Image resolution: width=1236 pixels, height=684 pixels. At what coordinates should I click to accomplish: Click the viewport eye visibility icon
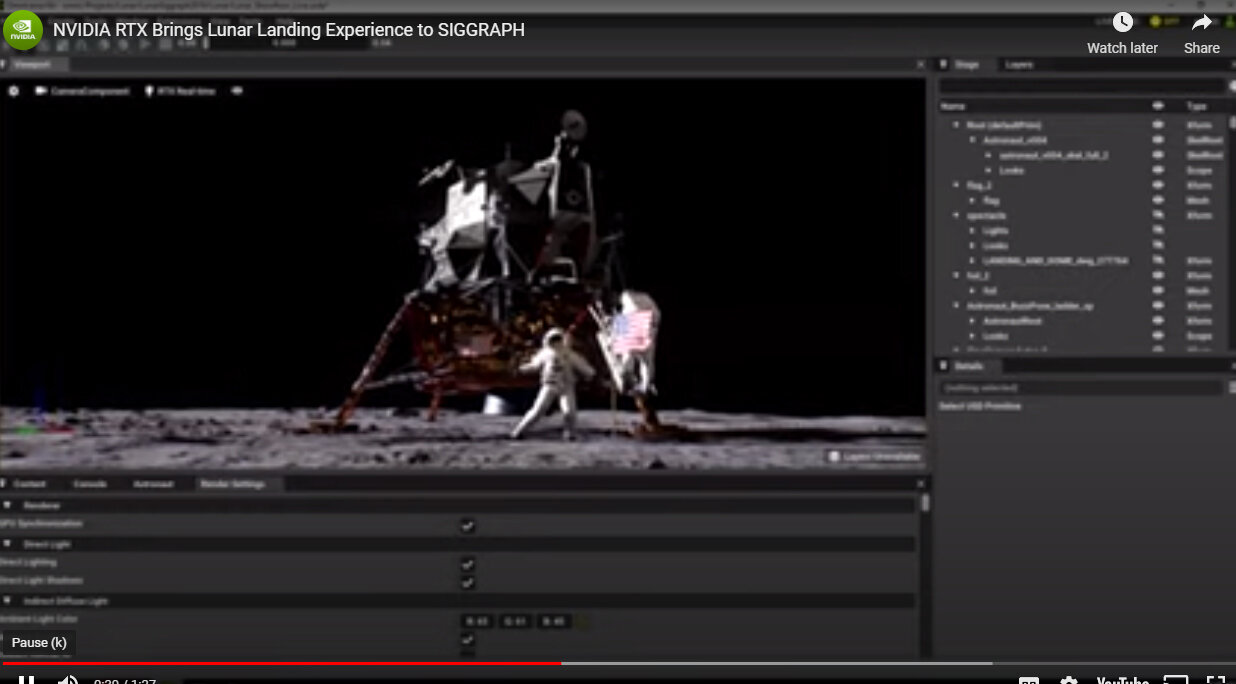(x=238, y=91)
